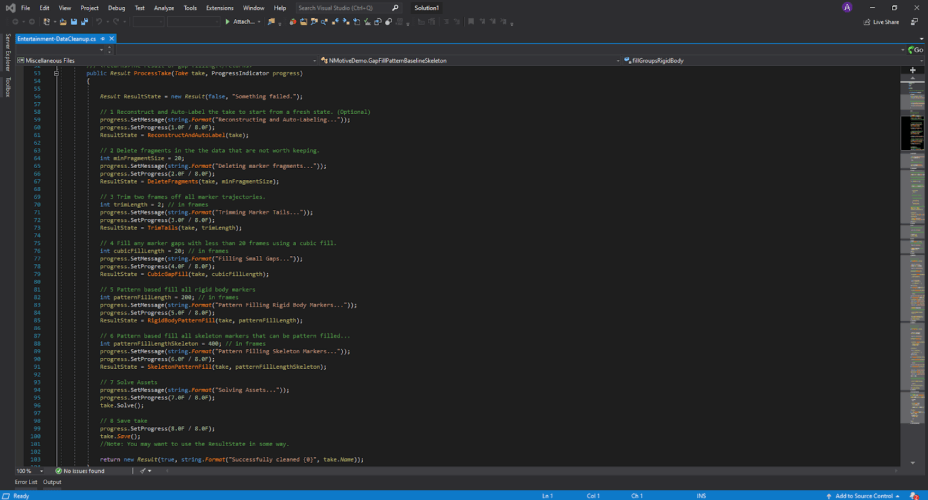Open the NMotiveDemo.GapFillPatternBaselineSkeleton type dropdown
This screenshot has height=500, width=928.
618,60
